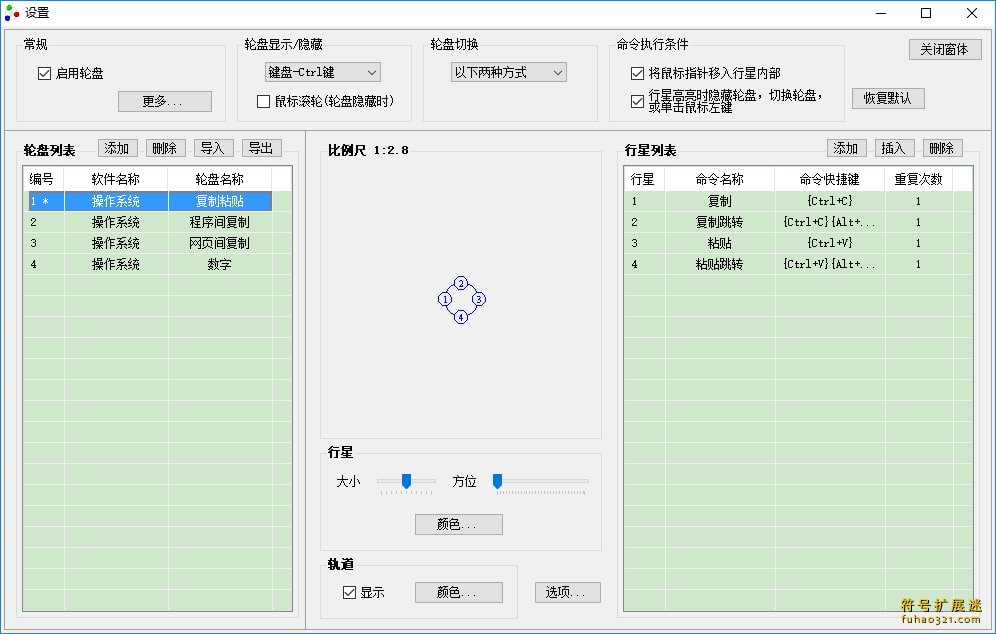Click 更多... under 常规
Screen dimensions: 996x634
coord(166,101)
